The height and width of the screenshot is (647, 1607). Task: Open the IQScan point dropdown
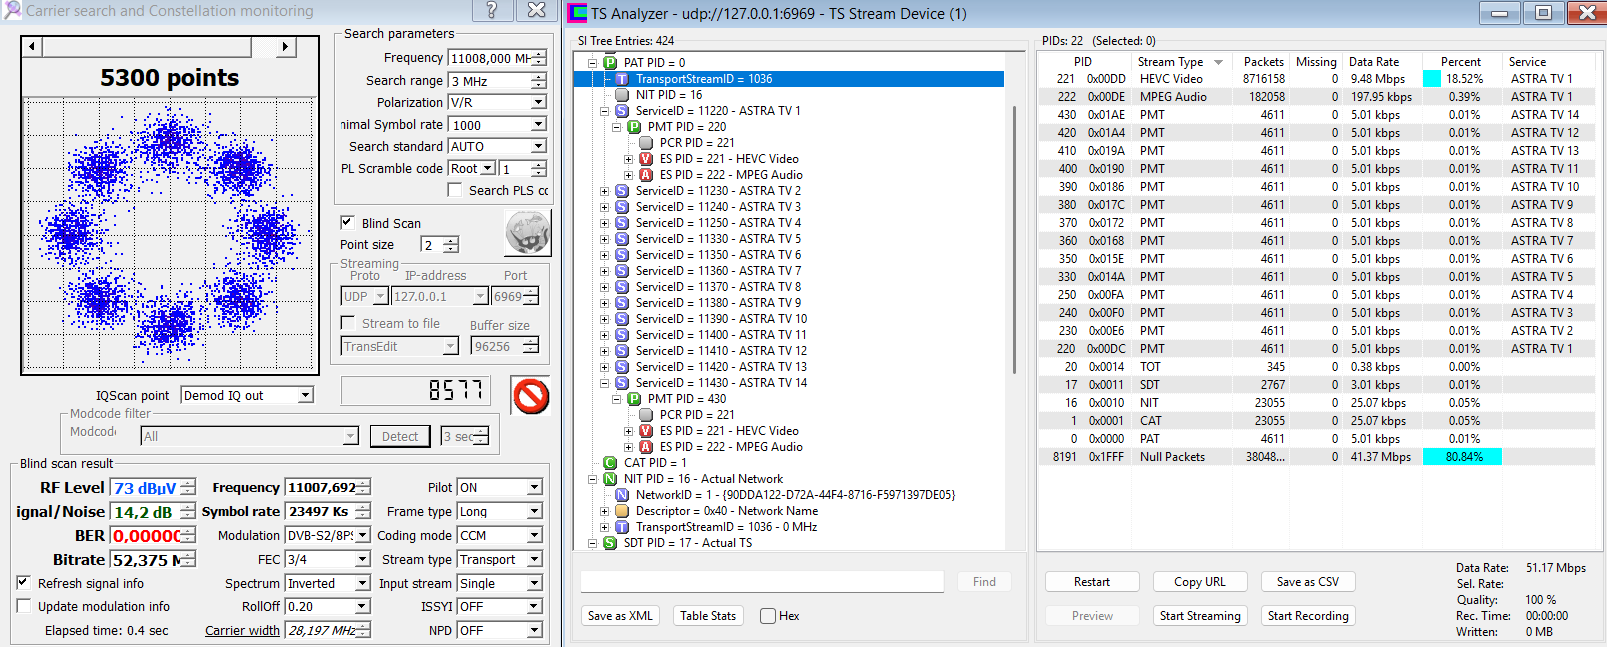305,395
